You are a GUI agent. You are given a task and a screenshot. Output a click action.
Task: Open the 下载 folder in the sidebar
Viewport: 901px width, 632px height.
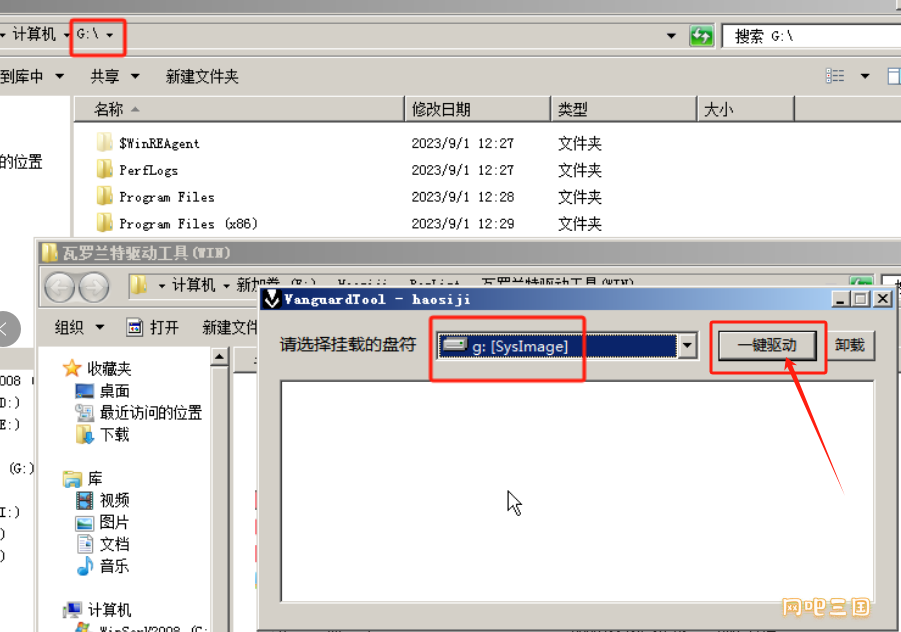pos(102,434)
